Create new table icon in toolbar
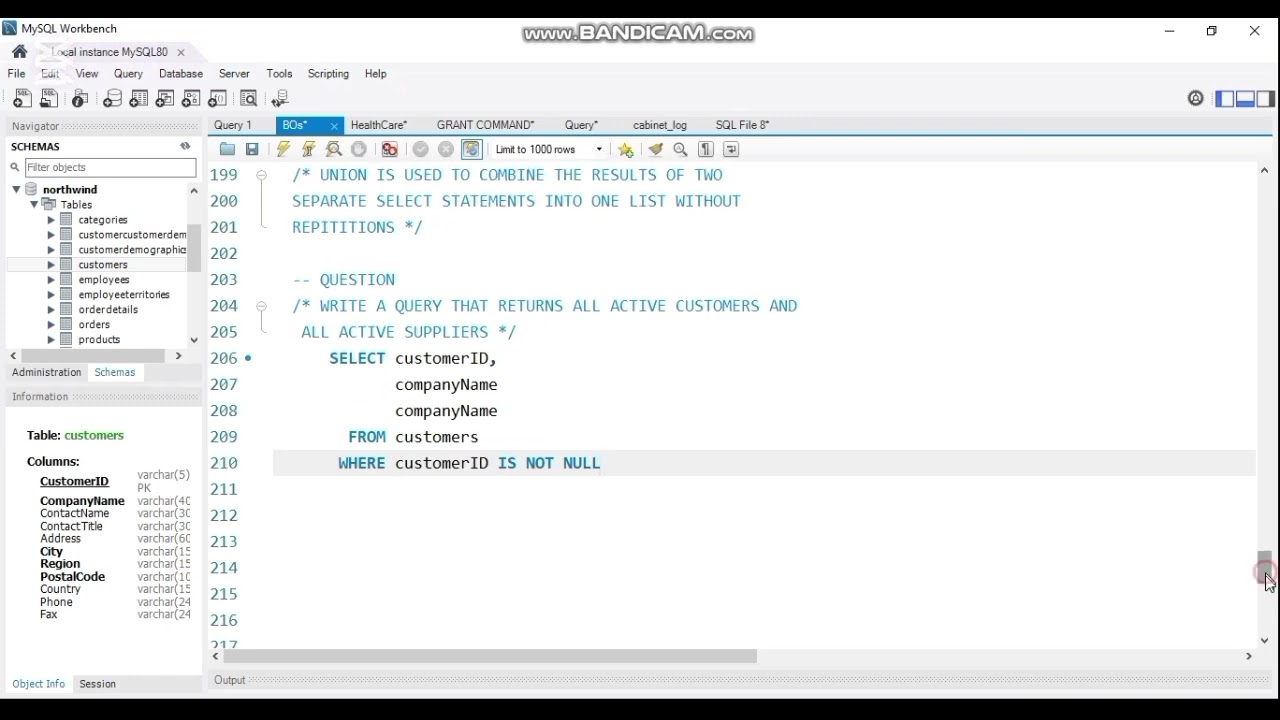This screenshot has height=720, width=1280. [x=139, y=98]
